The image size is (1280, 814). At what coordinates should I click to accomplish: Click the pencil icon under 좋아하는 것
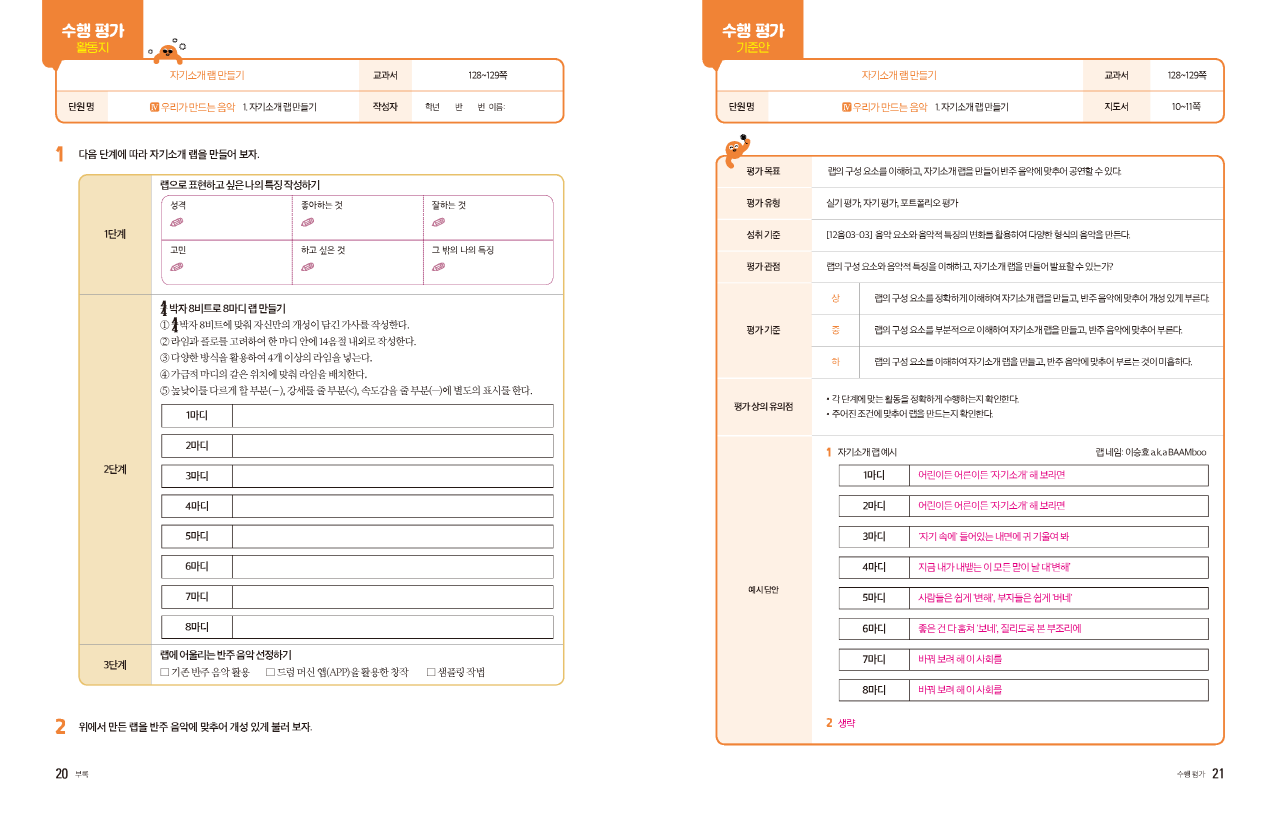pyautogui.click(x=308, y=222)
